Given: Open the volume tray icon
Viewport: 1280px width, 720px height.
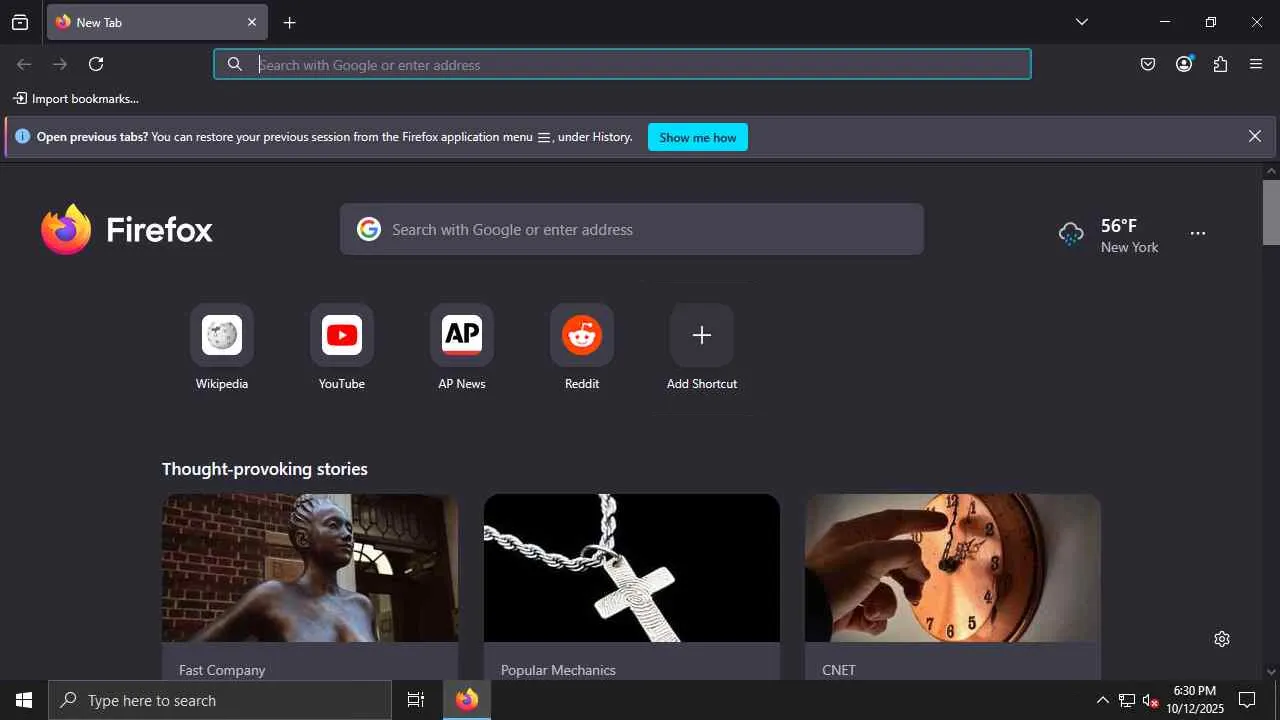Looking at the screenshot, I should [1151, 701].
